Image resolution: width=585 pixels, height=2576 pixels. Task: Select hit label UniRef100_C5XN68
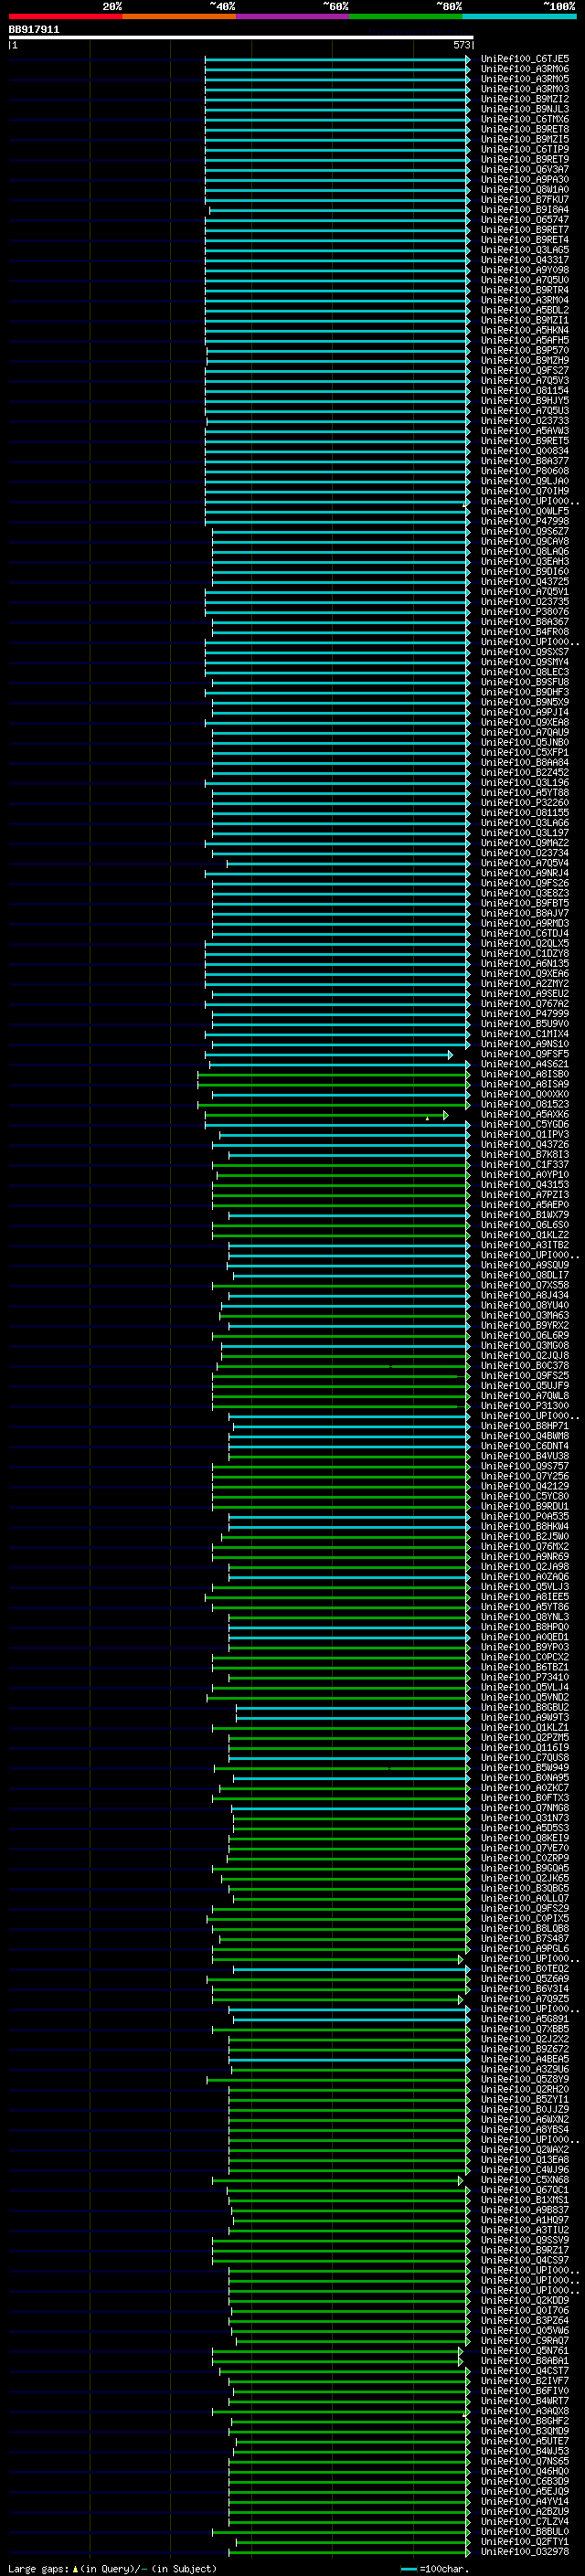[525, 2179]
